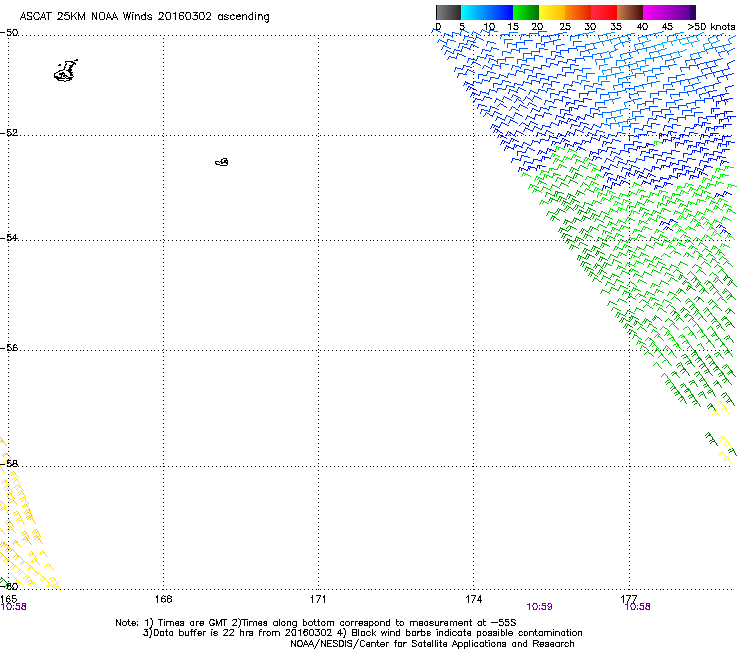Select the '174' longitude axis label
Viewport: 740px width, 650px height.
pos(473,599)
